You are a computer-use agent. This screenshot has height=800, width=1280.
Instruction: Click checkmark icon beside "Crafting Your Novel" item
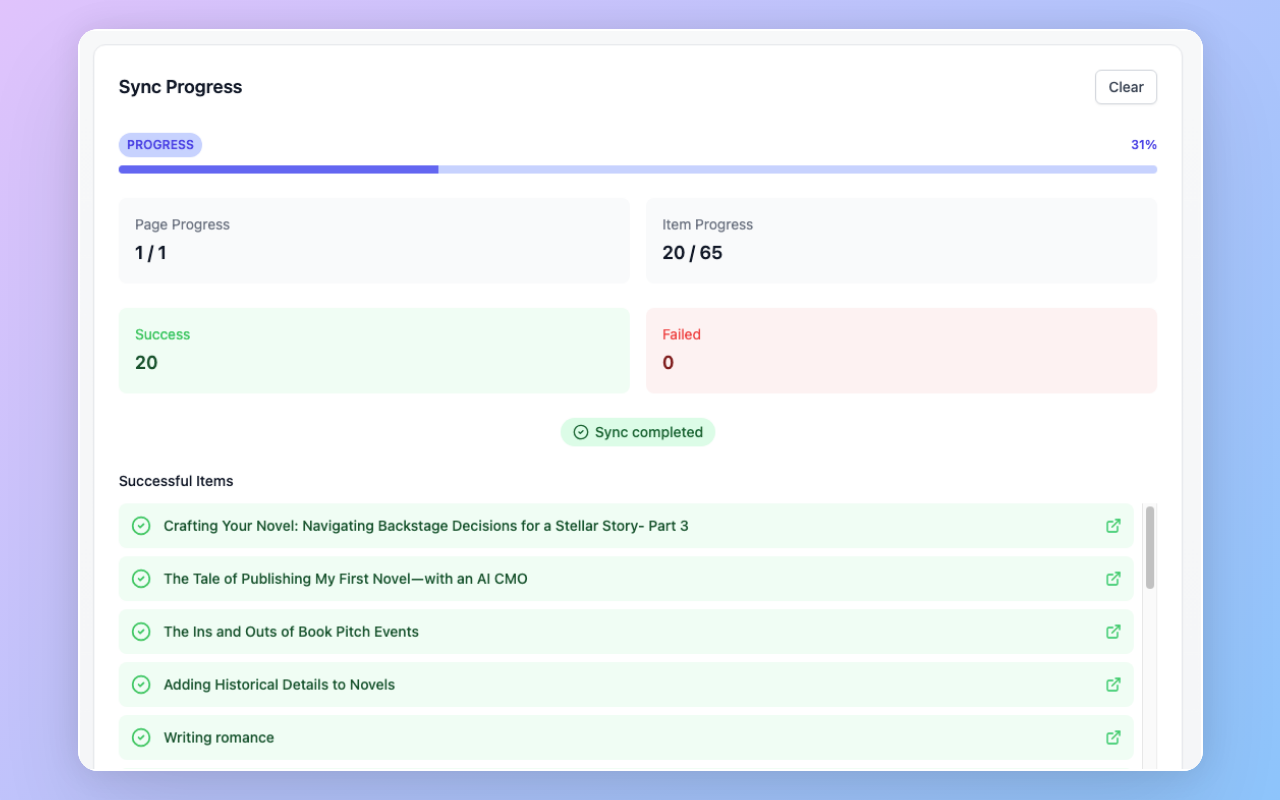(140, 525)
